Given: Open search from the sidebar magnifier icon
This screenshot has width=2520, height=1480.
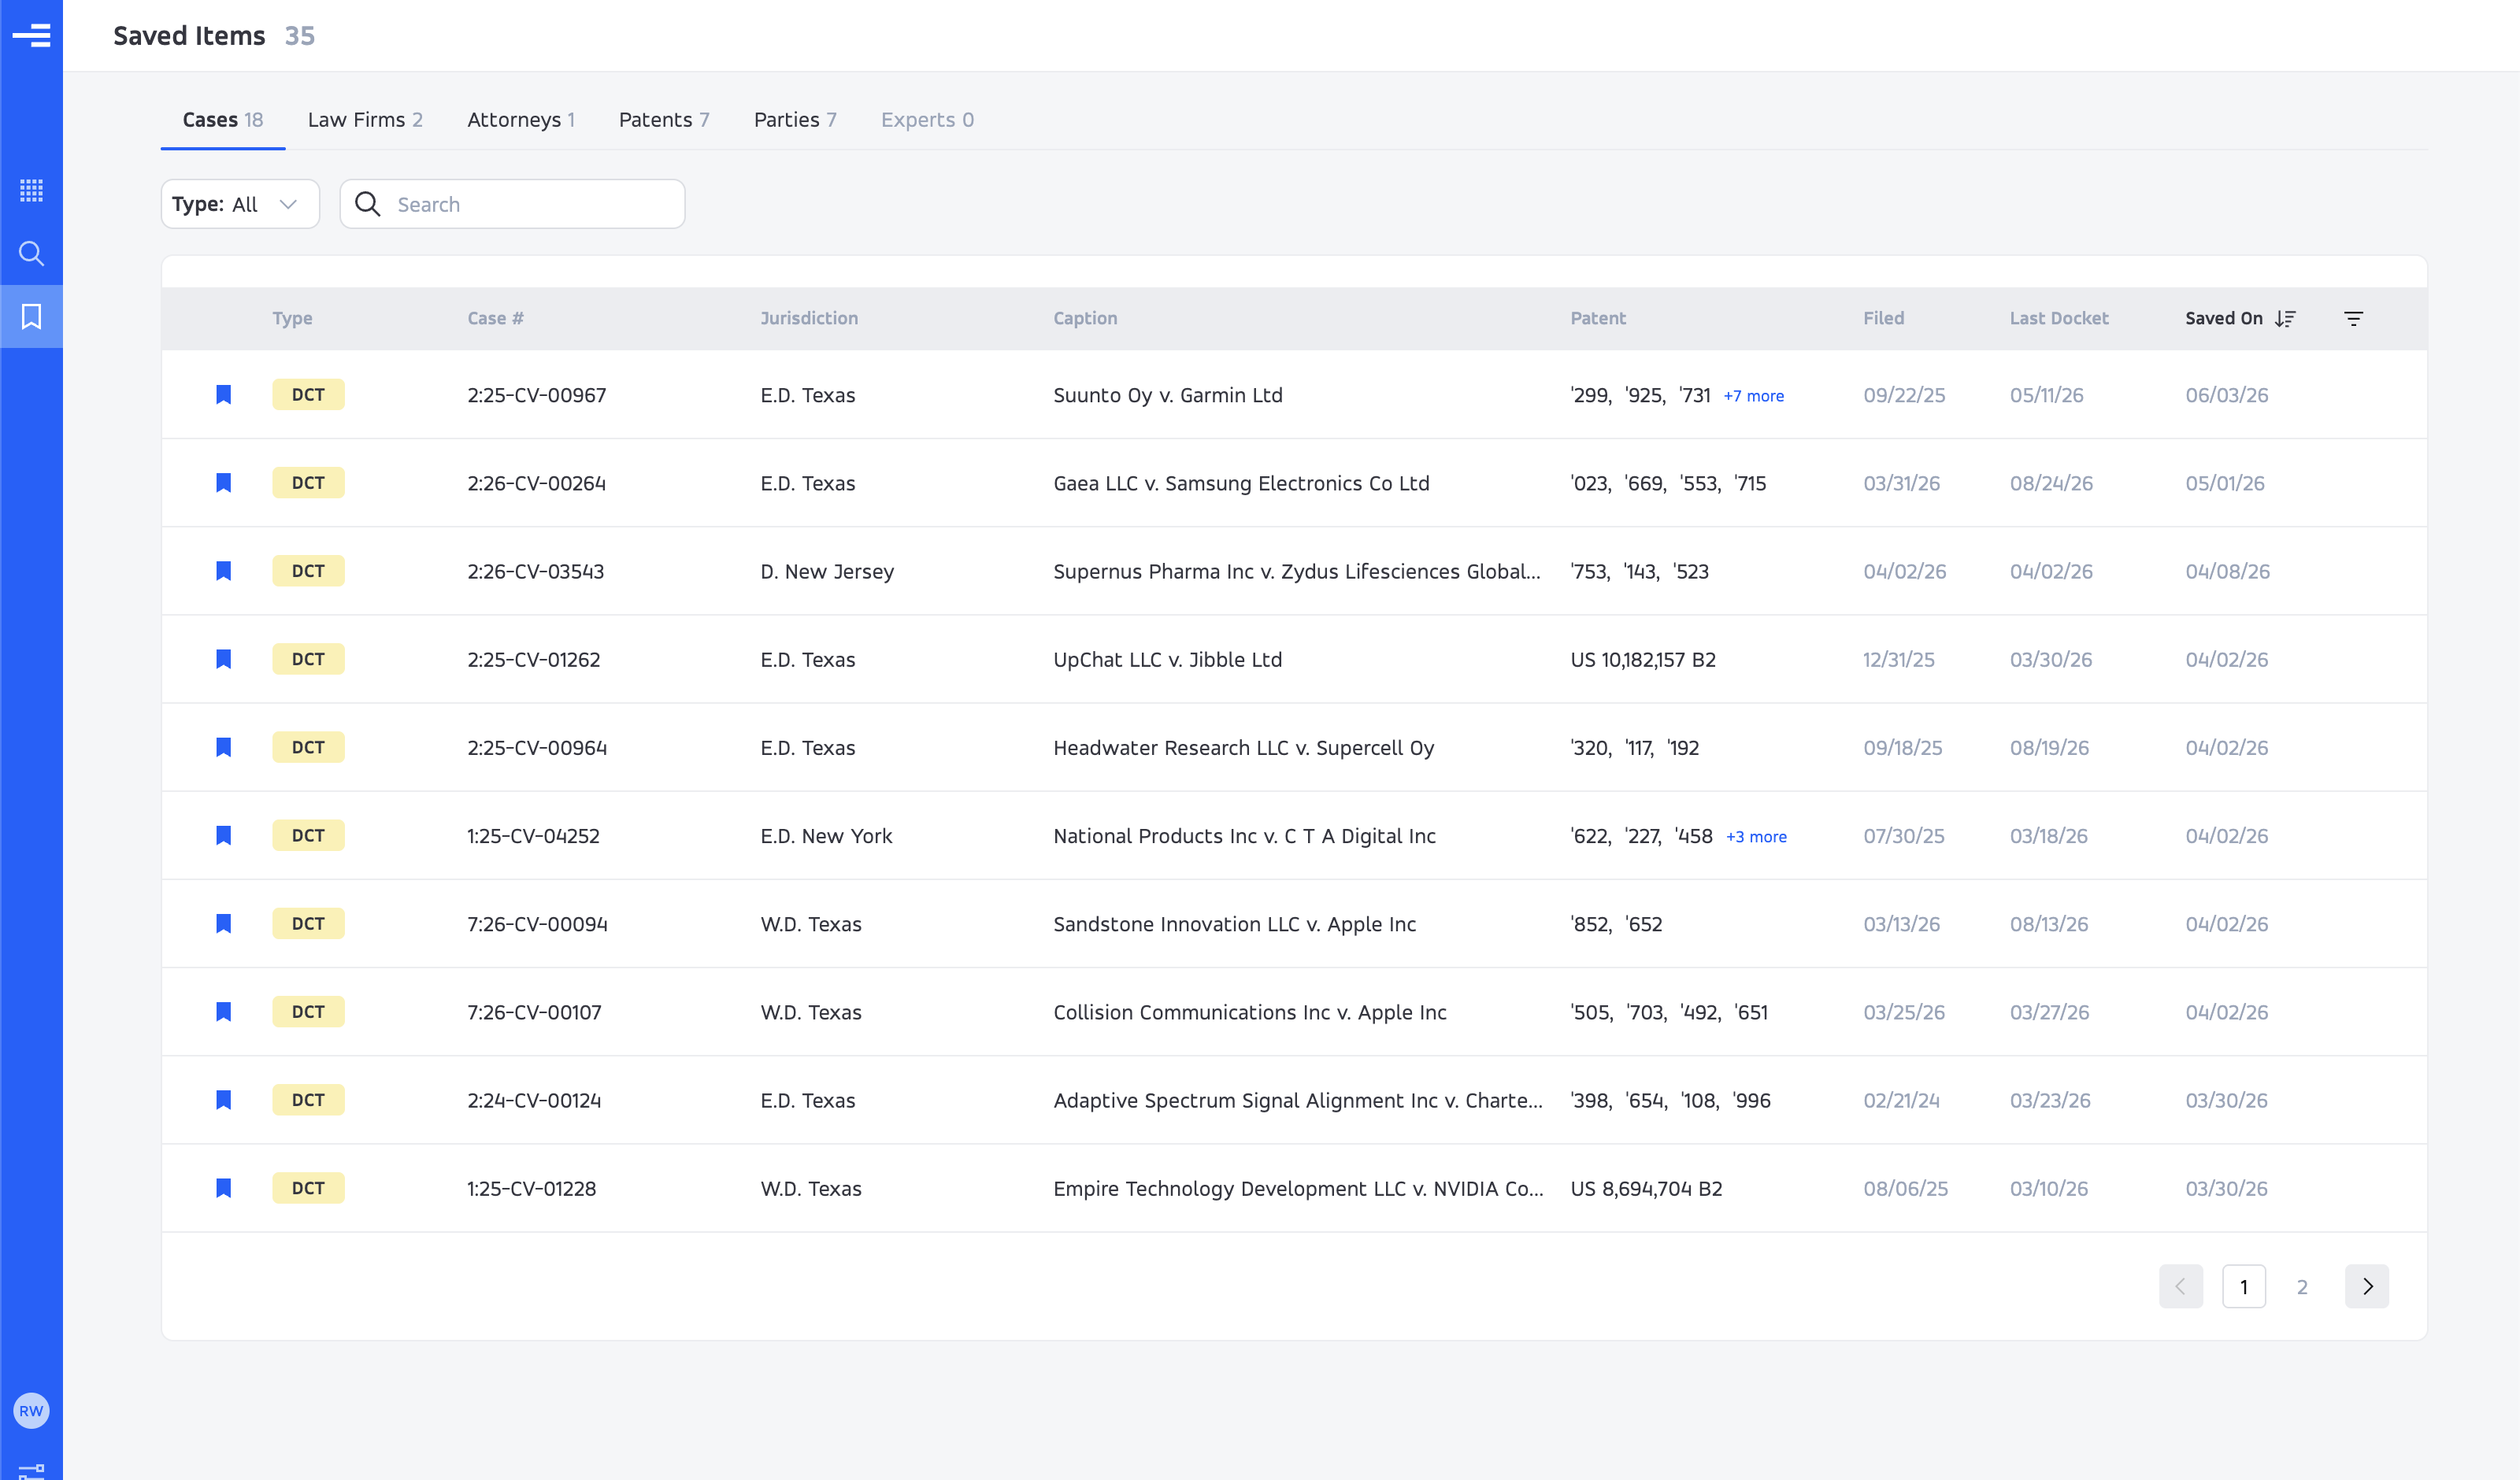Looking at the screenshot, I should [31, 253].
